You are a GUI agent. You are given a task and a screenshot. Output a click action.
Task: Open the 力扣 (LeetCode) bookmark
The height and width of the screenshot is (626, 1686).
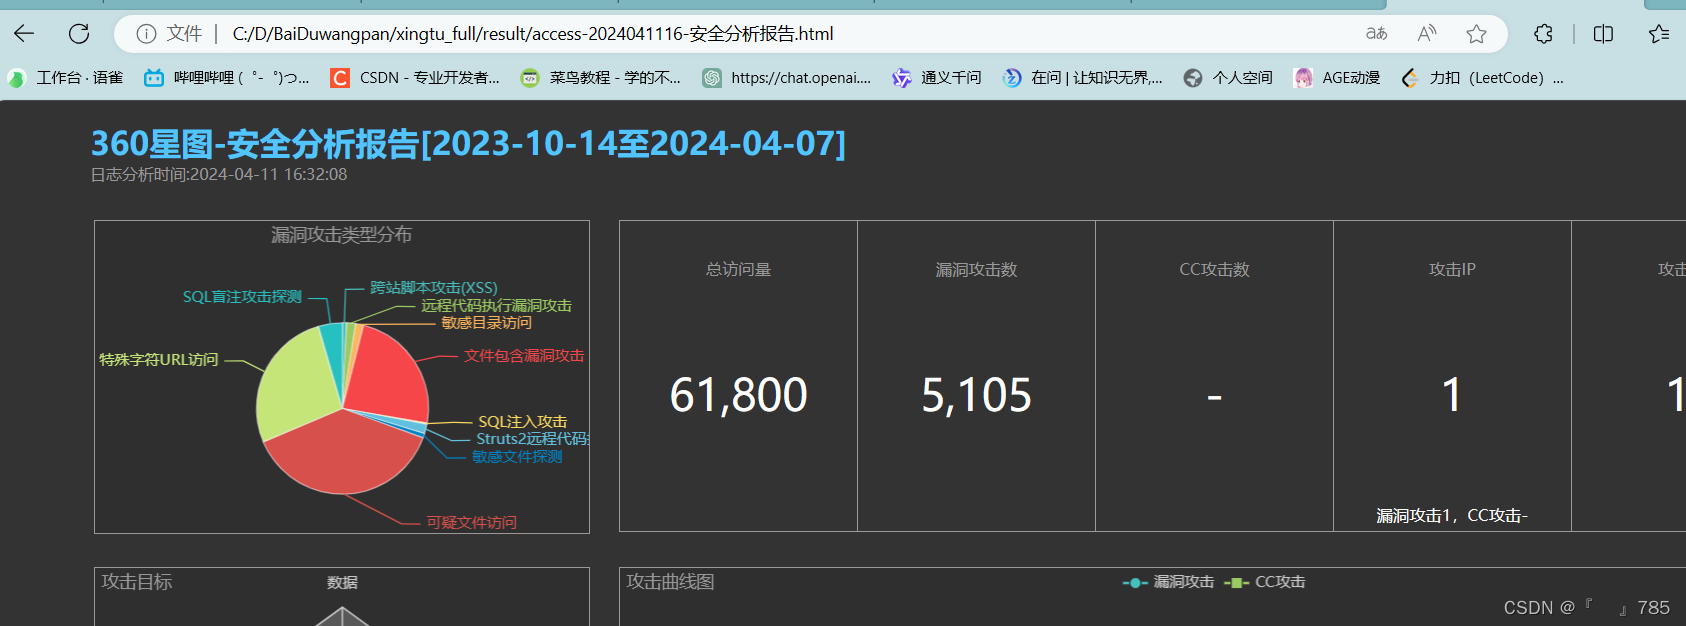point(1482,78)
